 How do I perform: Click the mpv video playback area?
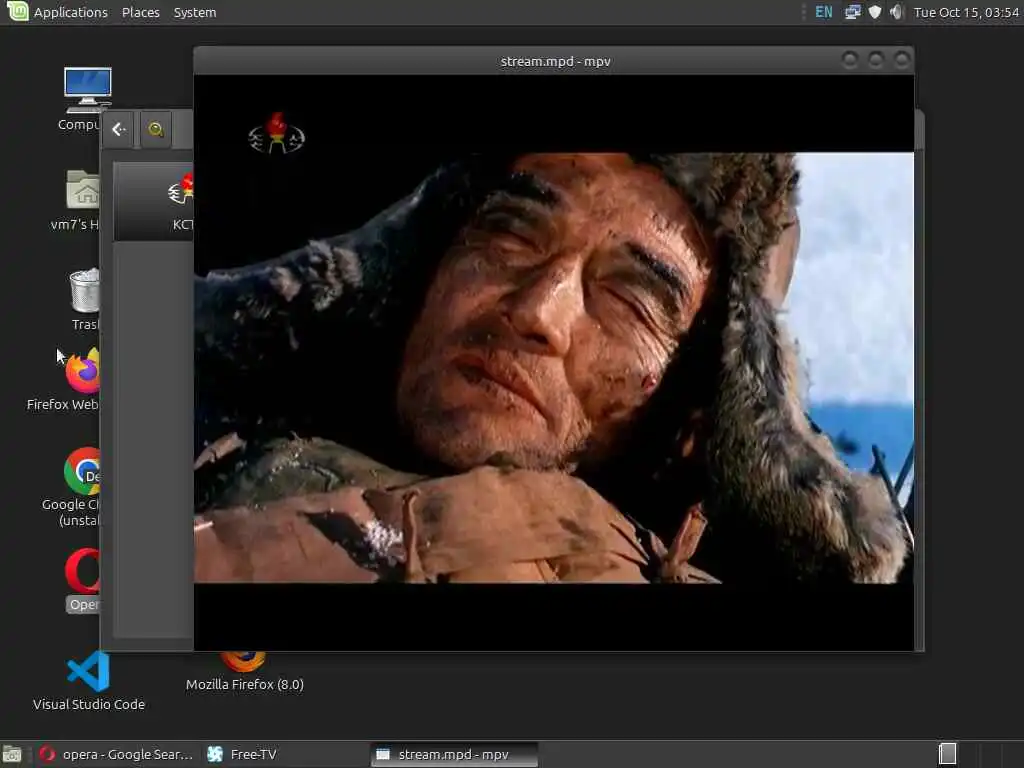click(x=554, y=363)
